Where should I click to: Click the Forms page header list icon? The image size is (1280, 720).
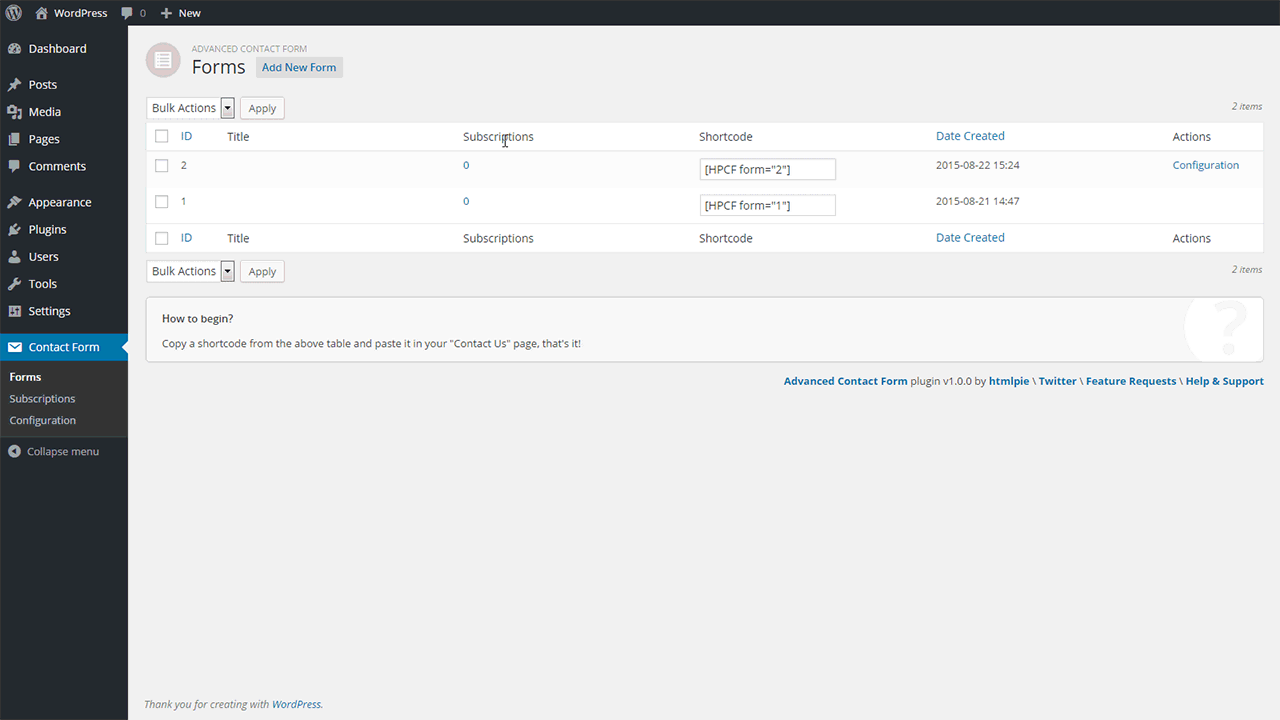point(163,60)
